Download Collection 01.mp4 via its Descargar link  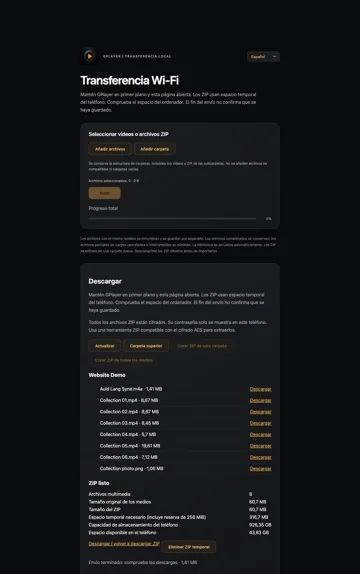click(260, 400)
